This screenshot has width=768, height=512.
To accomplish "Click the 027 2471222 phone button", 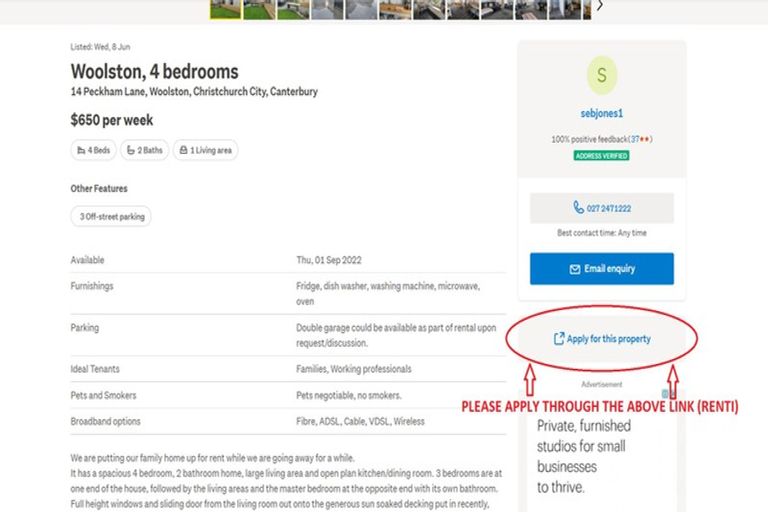I will pyautogui.click(x=601, y=208).
